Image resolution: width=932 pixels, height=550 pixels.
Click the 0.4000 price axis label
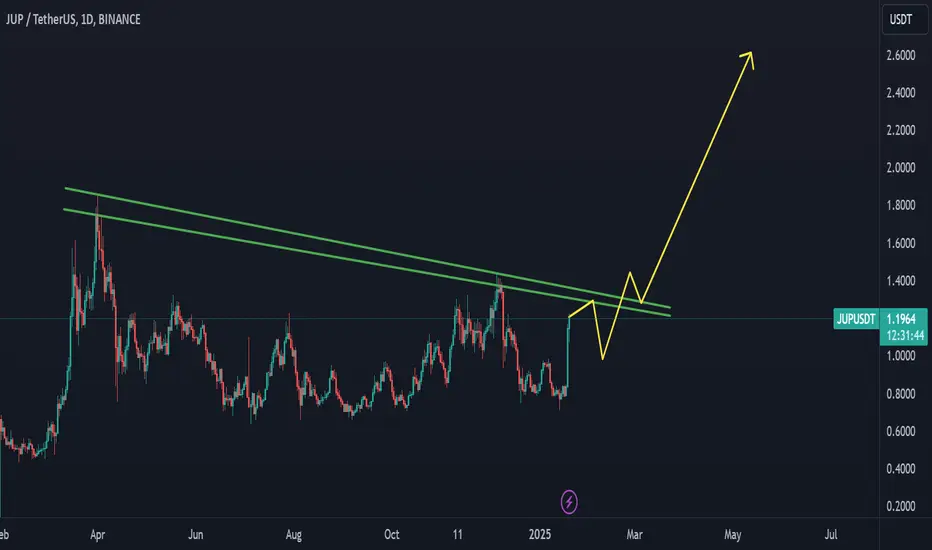coord(900,469)
